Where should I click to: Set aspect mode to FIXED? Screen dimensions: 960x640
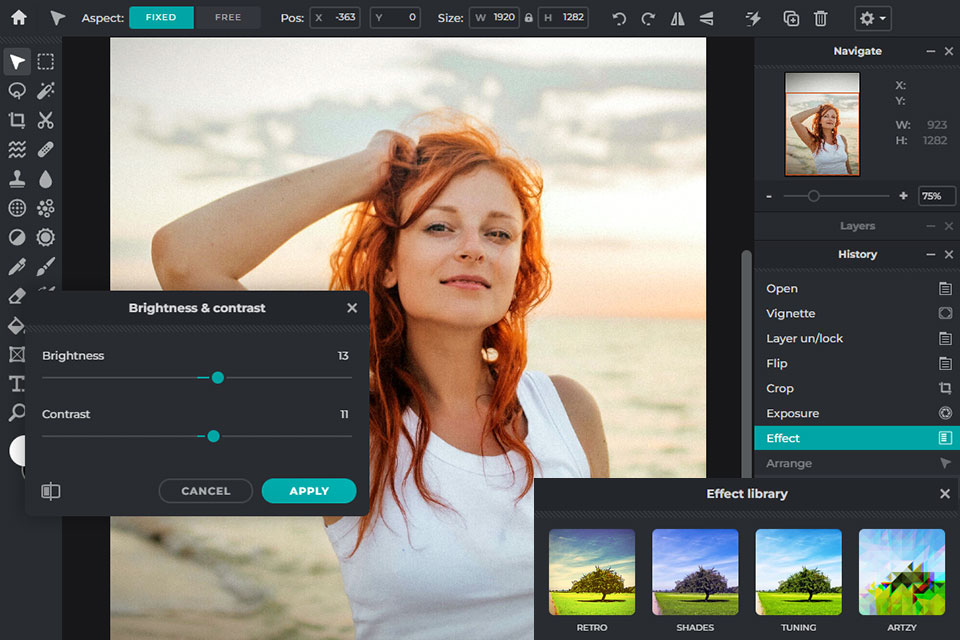(161, 18)
